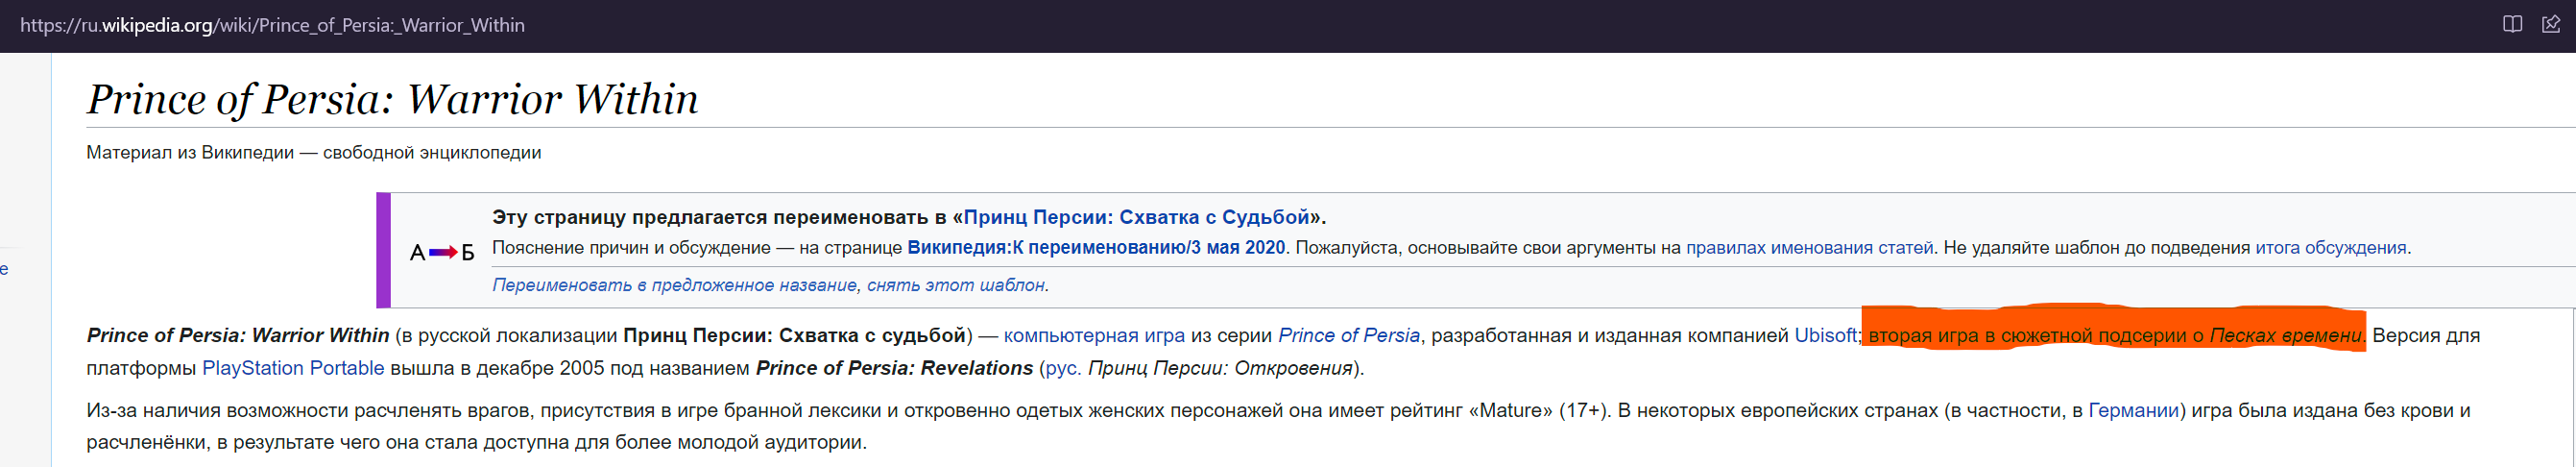Open the Ubisoft company link
Image resolution: width=2576 pixels, height=467 pixels.
[1825, 335]
